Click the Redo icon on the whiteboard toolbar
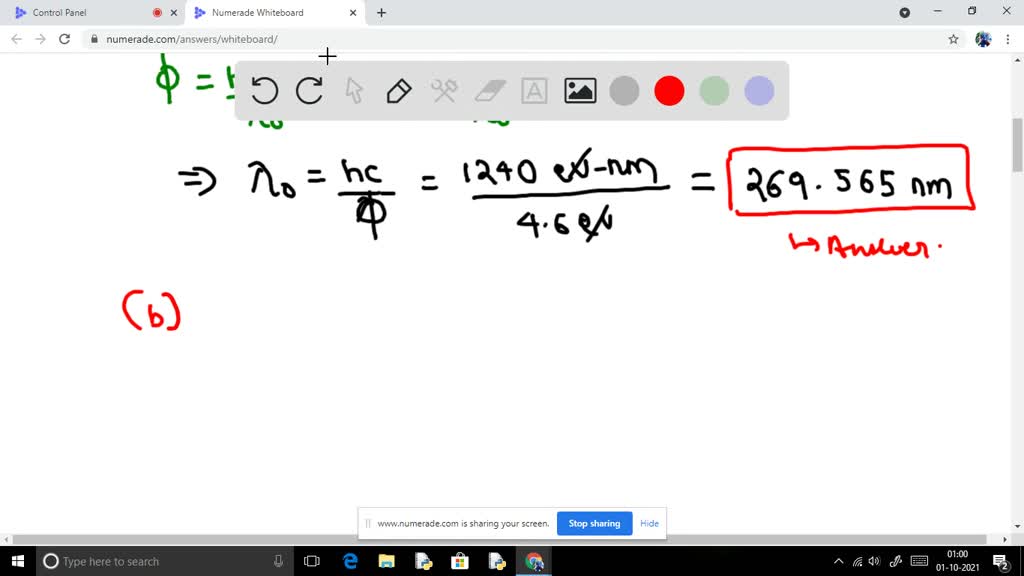Viewport: 1024px width, 576px height. [309, 90]
